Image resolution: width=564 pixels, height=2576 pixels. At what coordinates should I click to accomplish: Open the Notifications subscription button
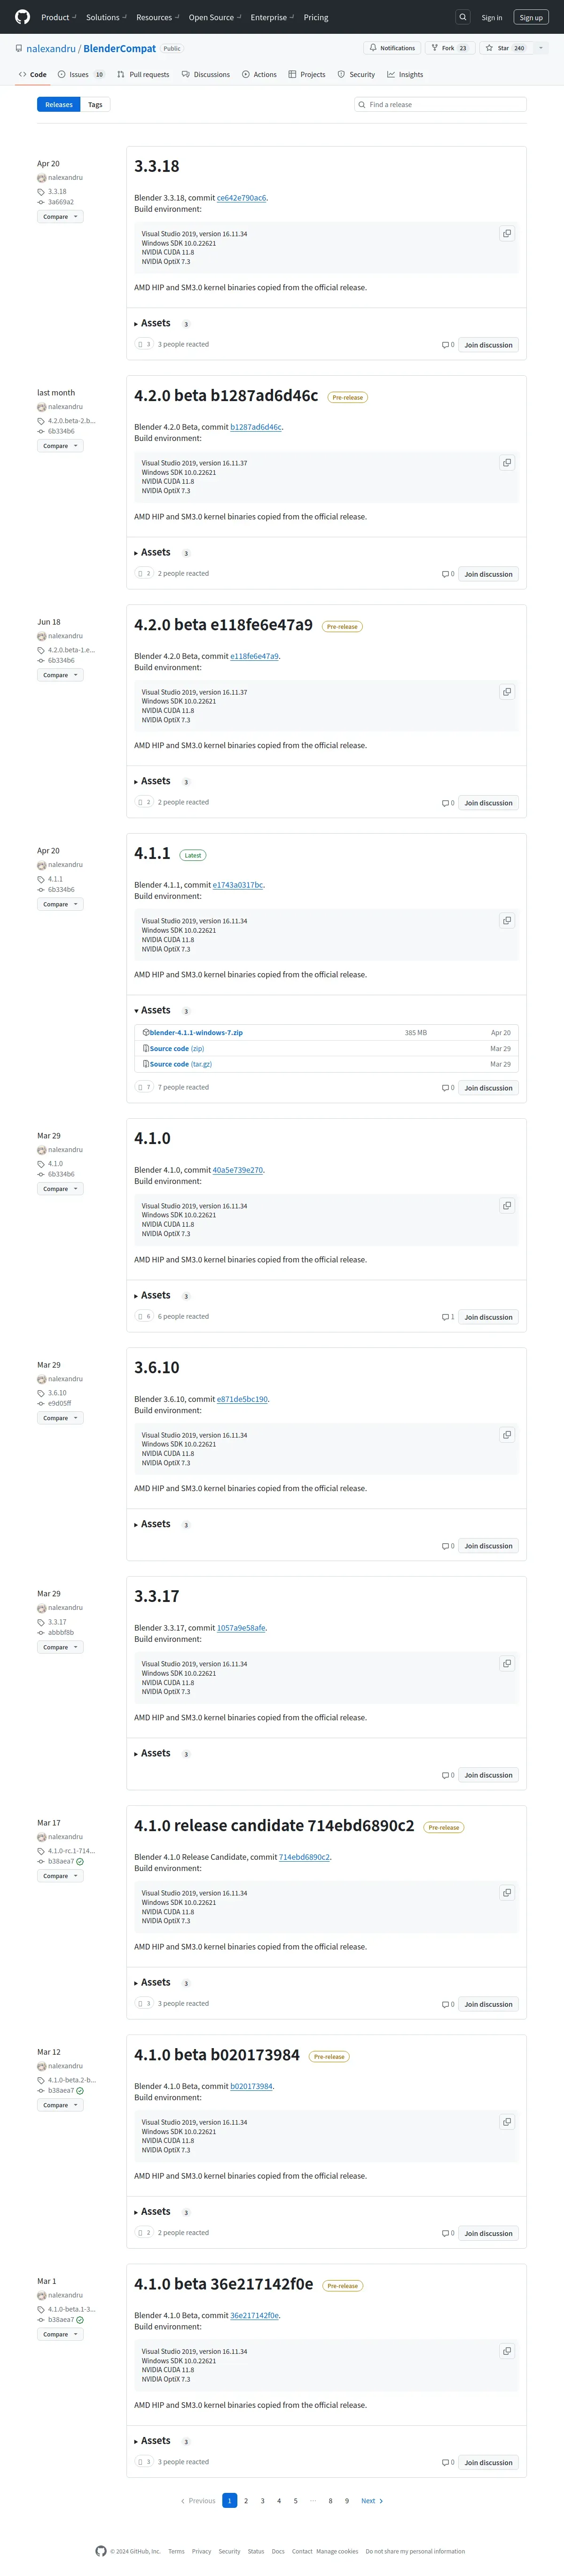point(392,48)
